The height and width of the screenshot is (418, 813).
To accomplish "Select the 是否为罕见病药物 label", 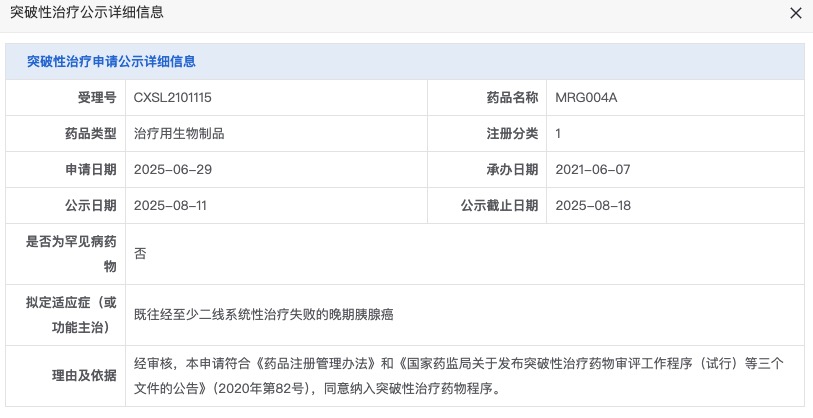I will click(x=71, y=254).
